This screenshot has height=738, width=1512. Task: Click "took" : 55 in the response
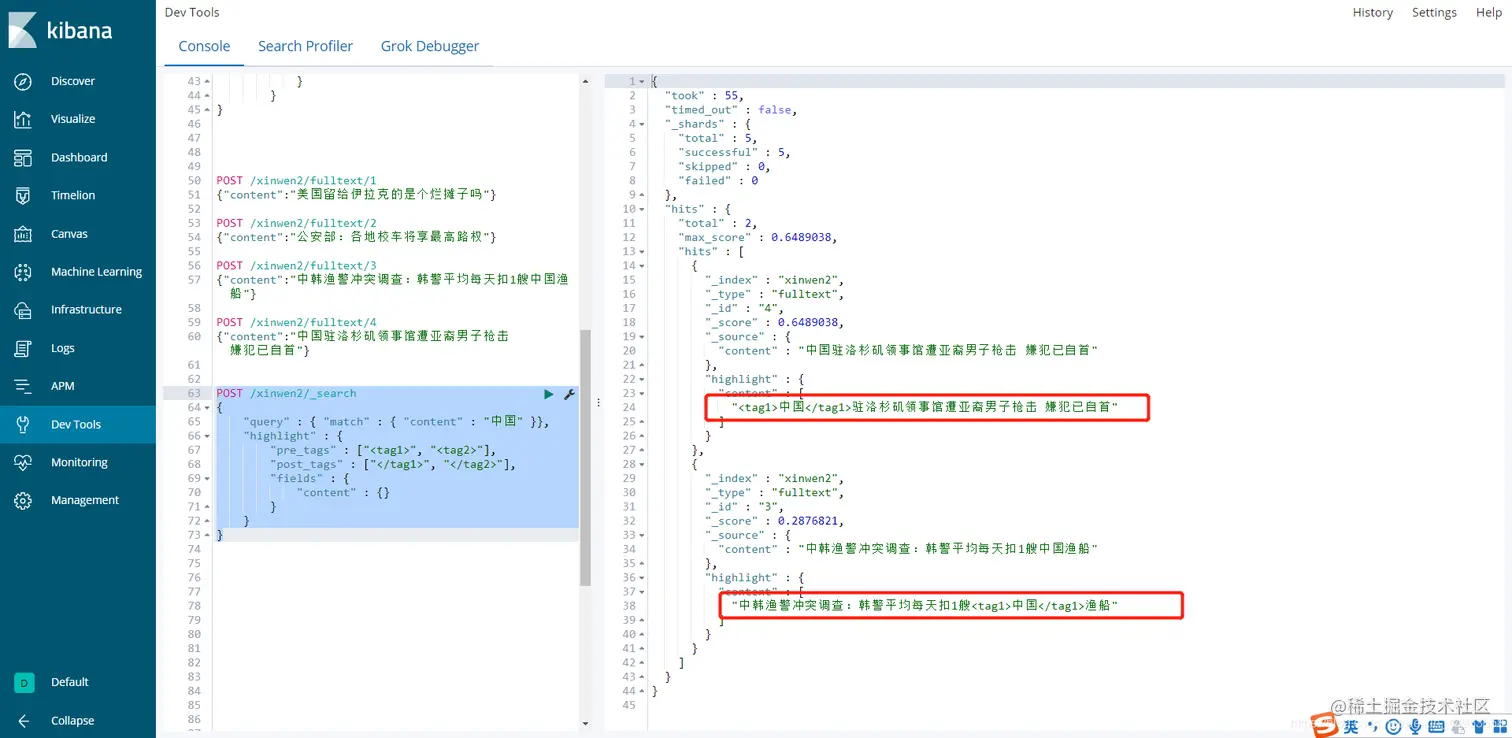click(x=704, y=95)
